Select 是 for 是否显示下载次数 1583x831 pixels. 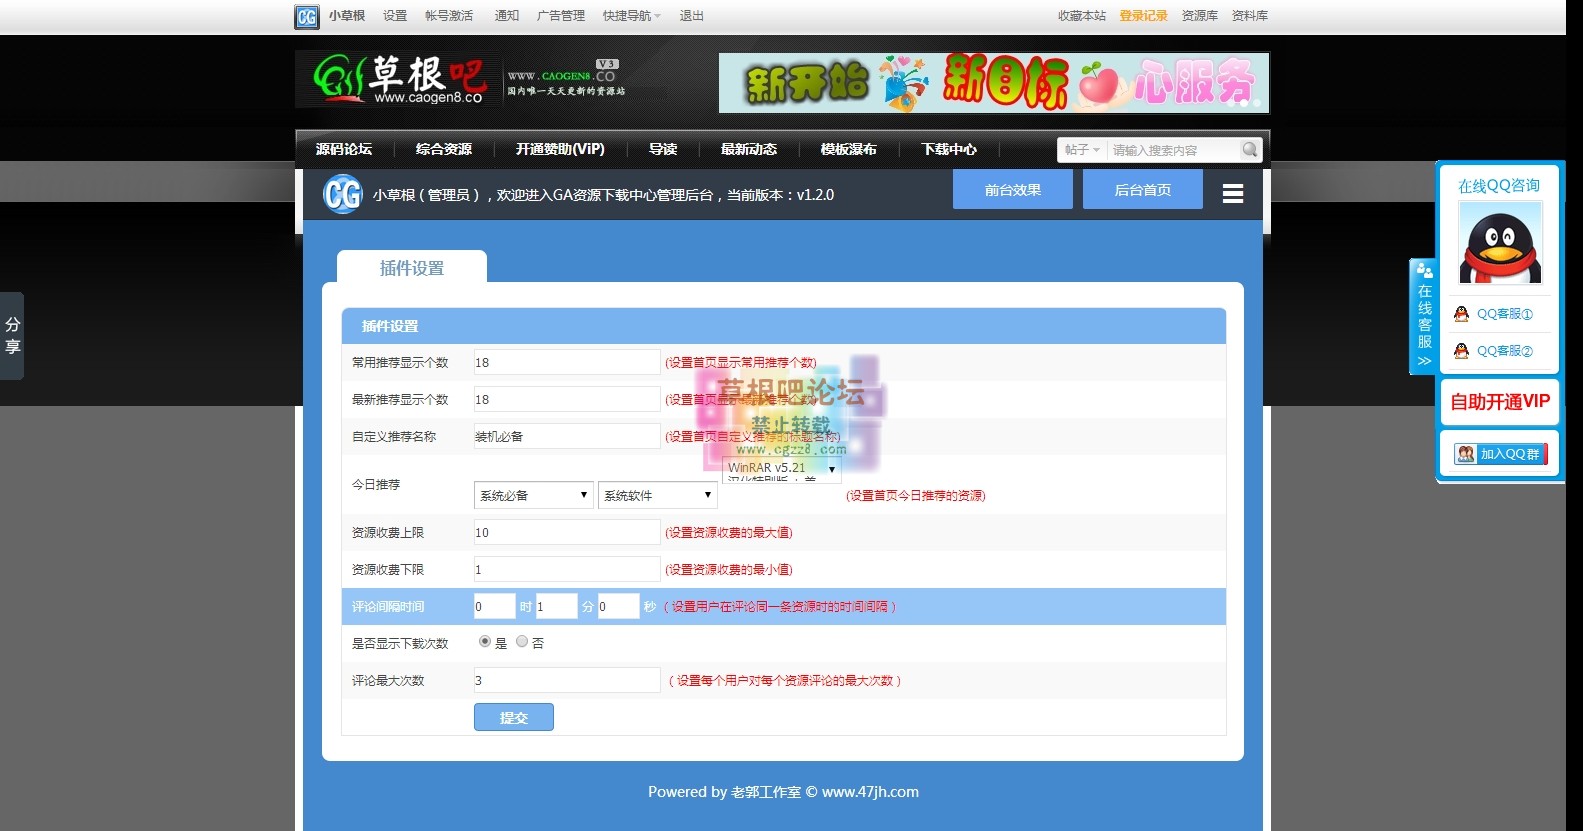tap(485, 642)
